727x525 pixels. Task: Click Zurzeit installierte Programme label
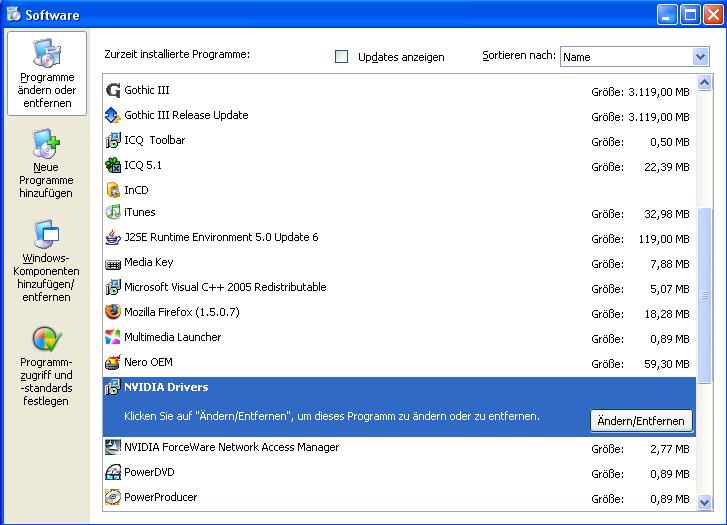click(x=177, y=54)
